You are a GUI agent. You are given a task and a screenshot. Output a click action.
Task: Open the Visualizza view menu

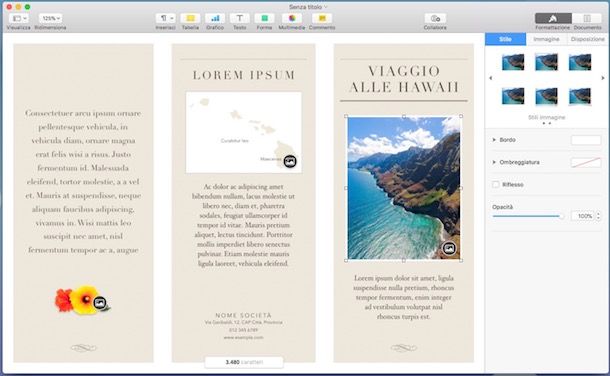[18, 18]
